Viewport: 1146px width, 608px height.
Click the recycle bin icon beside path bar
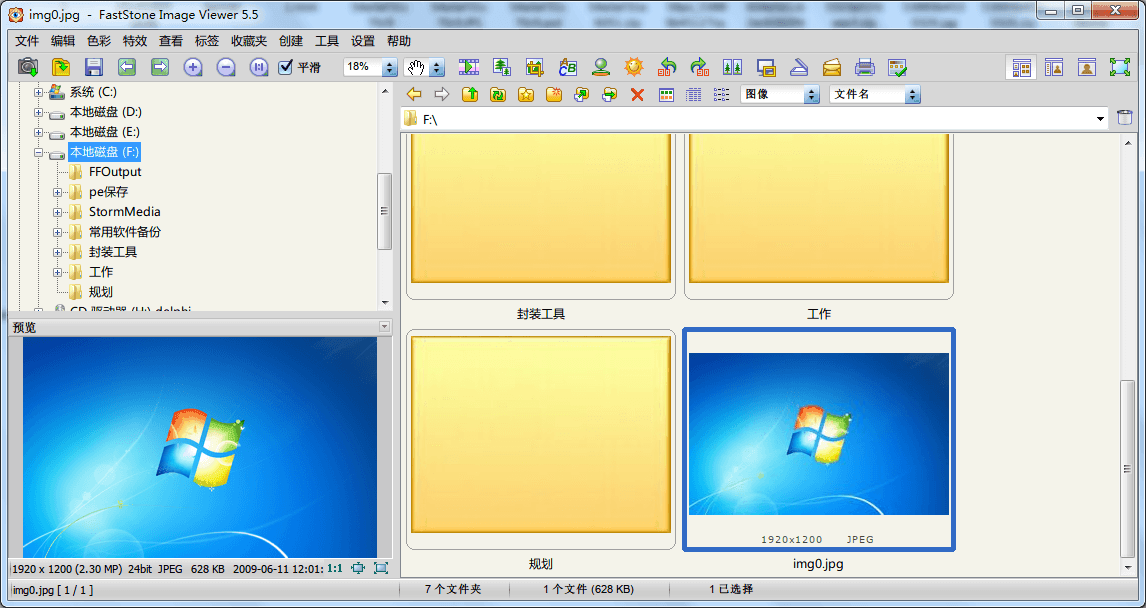pos(1125,118)
